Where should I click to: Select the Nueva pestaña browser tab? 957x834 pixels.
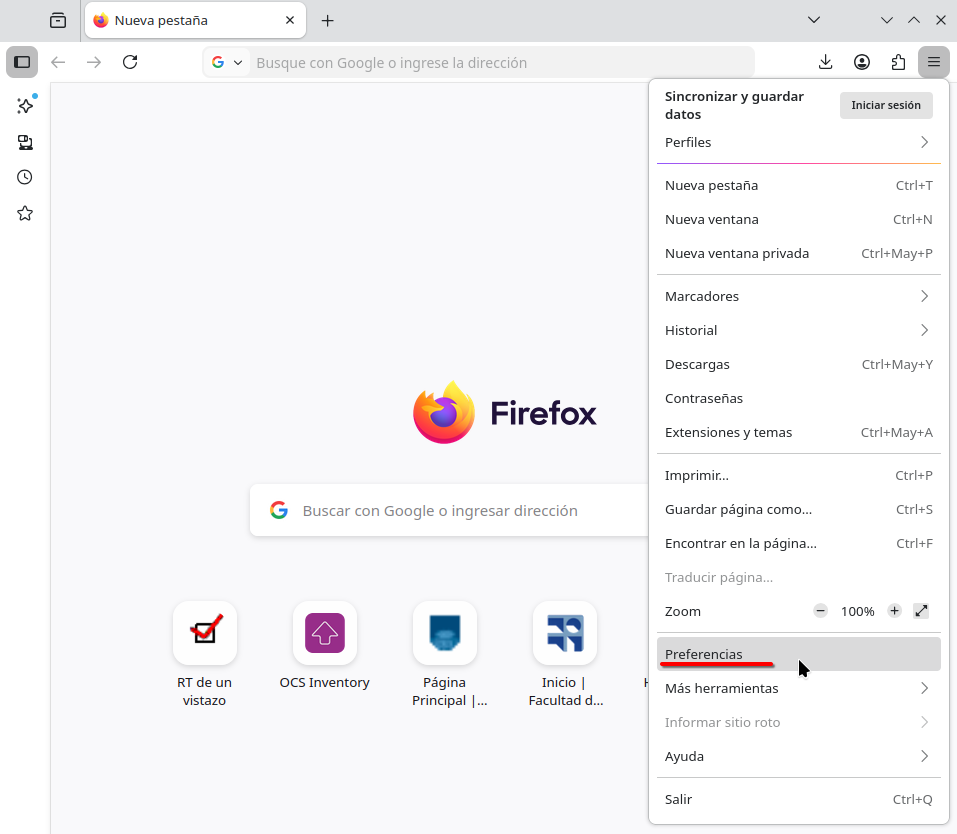click(195, 20)
